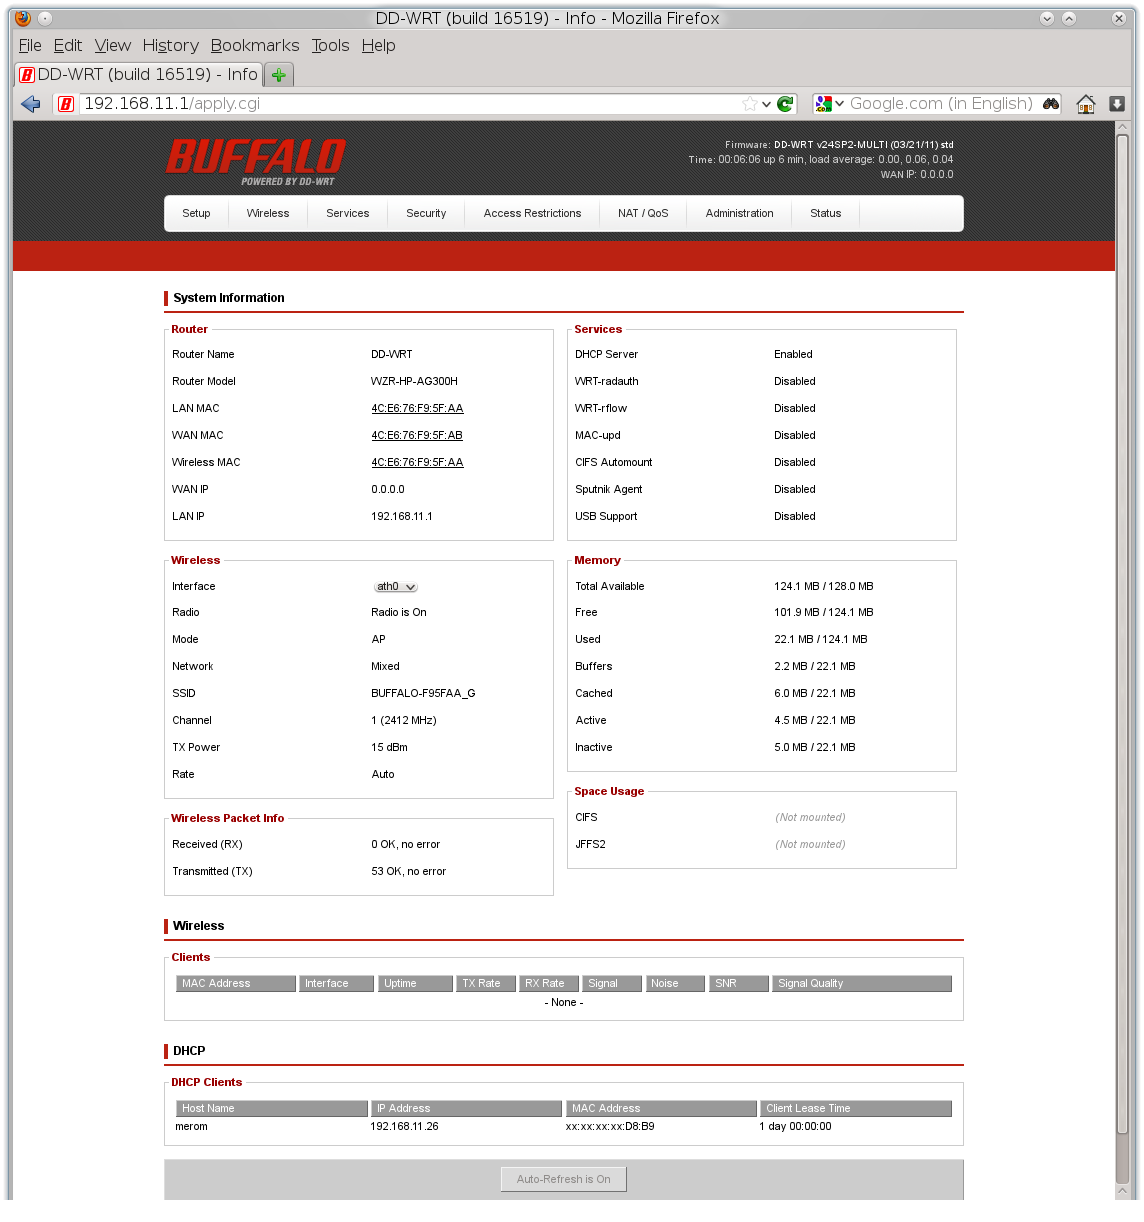Click the SSID value 'BUFFALO-F95FAA_G'

423,694
